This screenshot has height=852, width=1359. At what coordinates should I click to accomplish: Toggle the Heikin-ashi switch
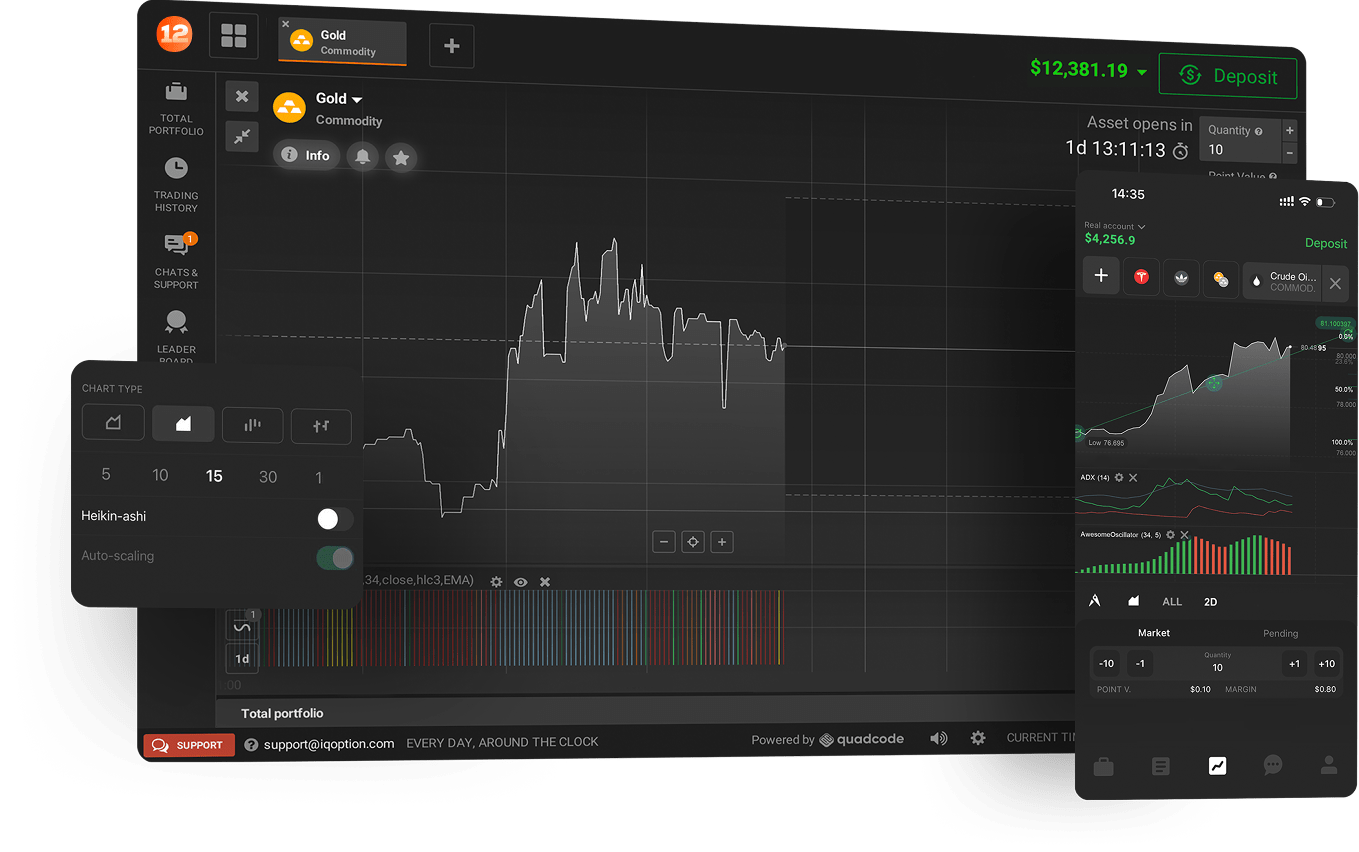click(334, 518)
